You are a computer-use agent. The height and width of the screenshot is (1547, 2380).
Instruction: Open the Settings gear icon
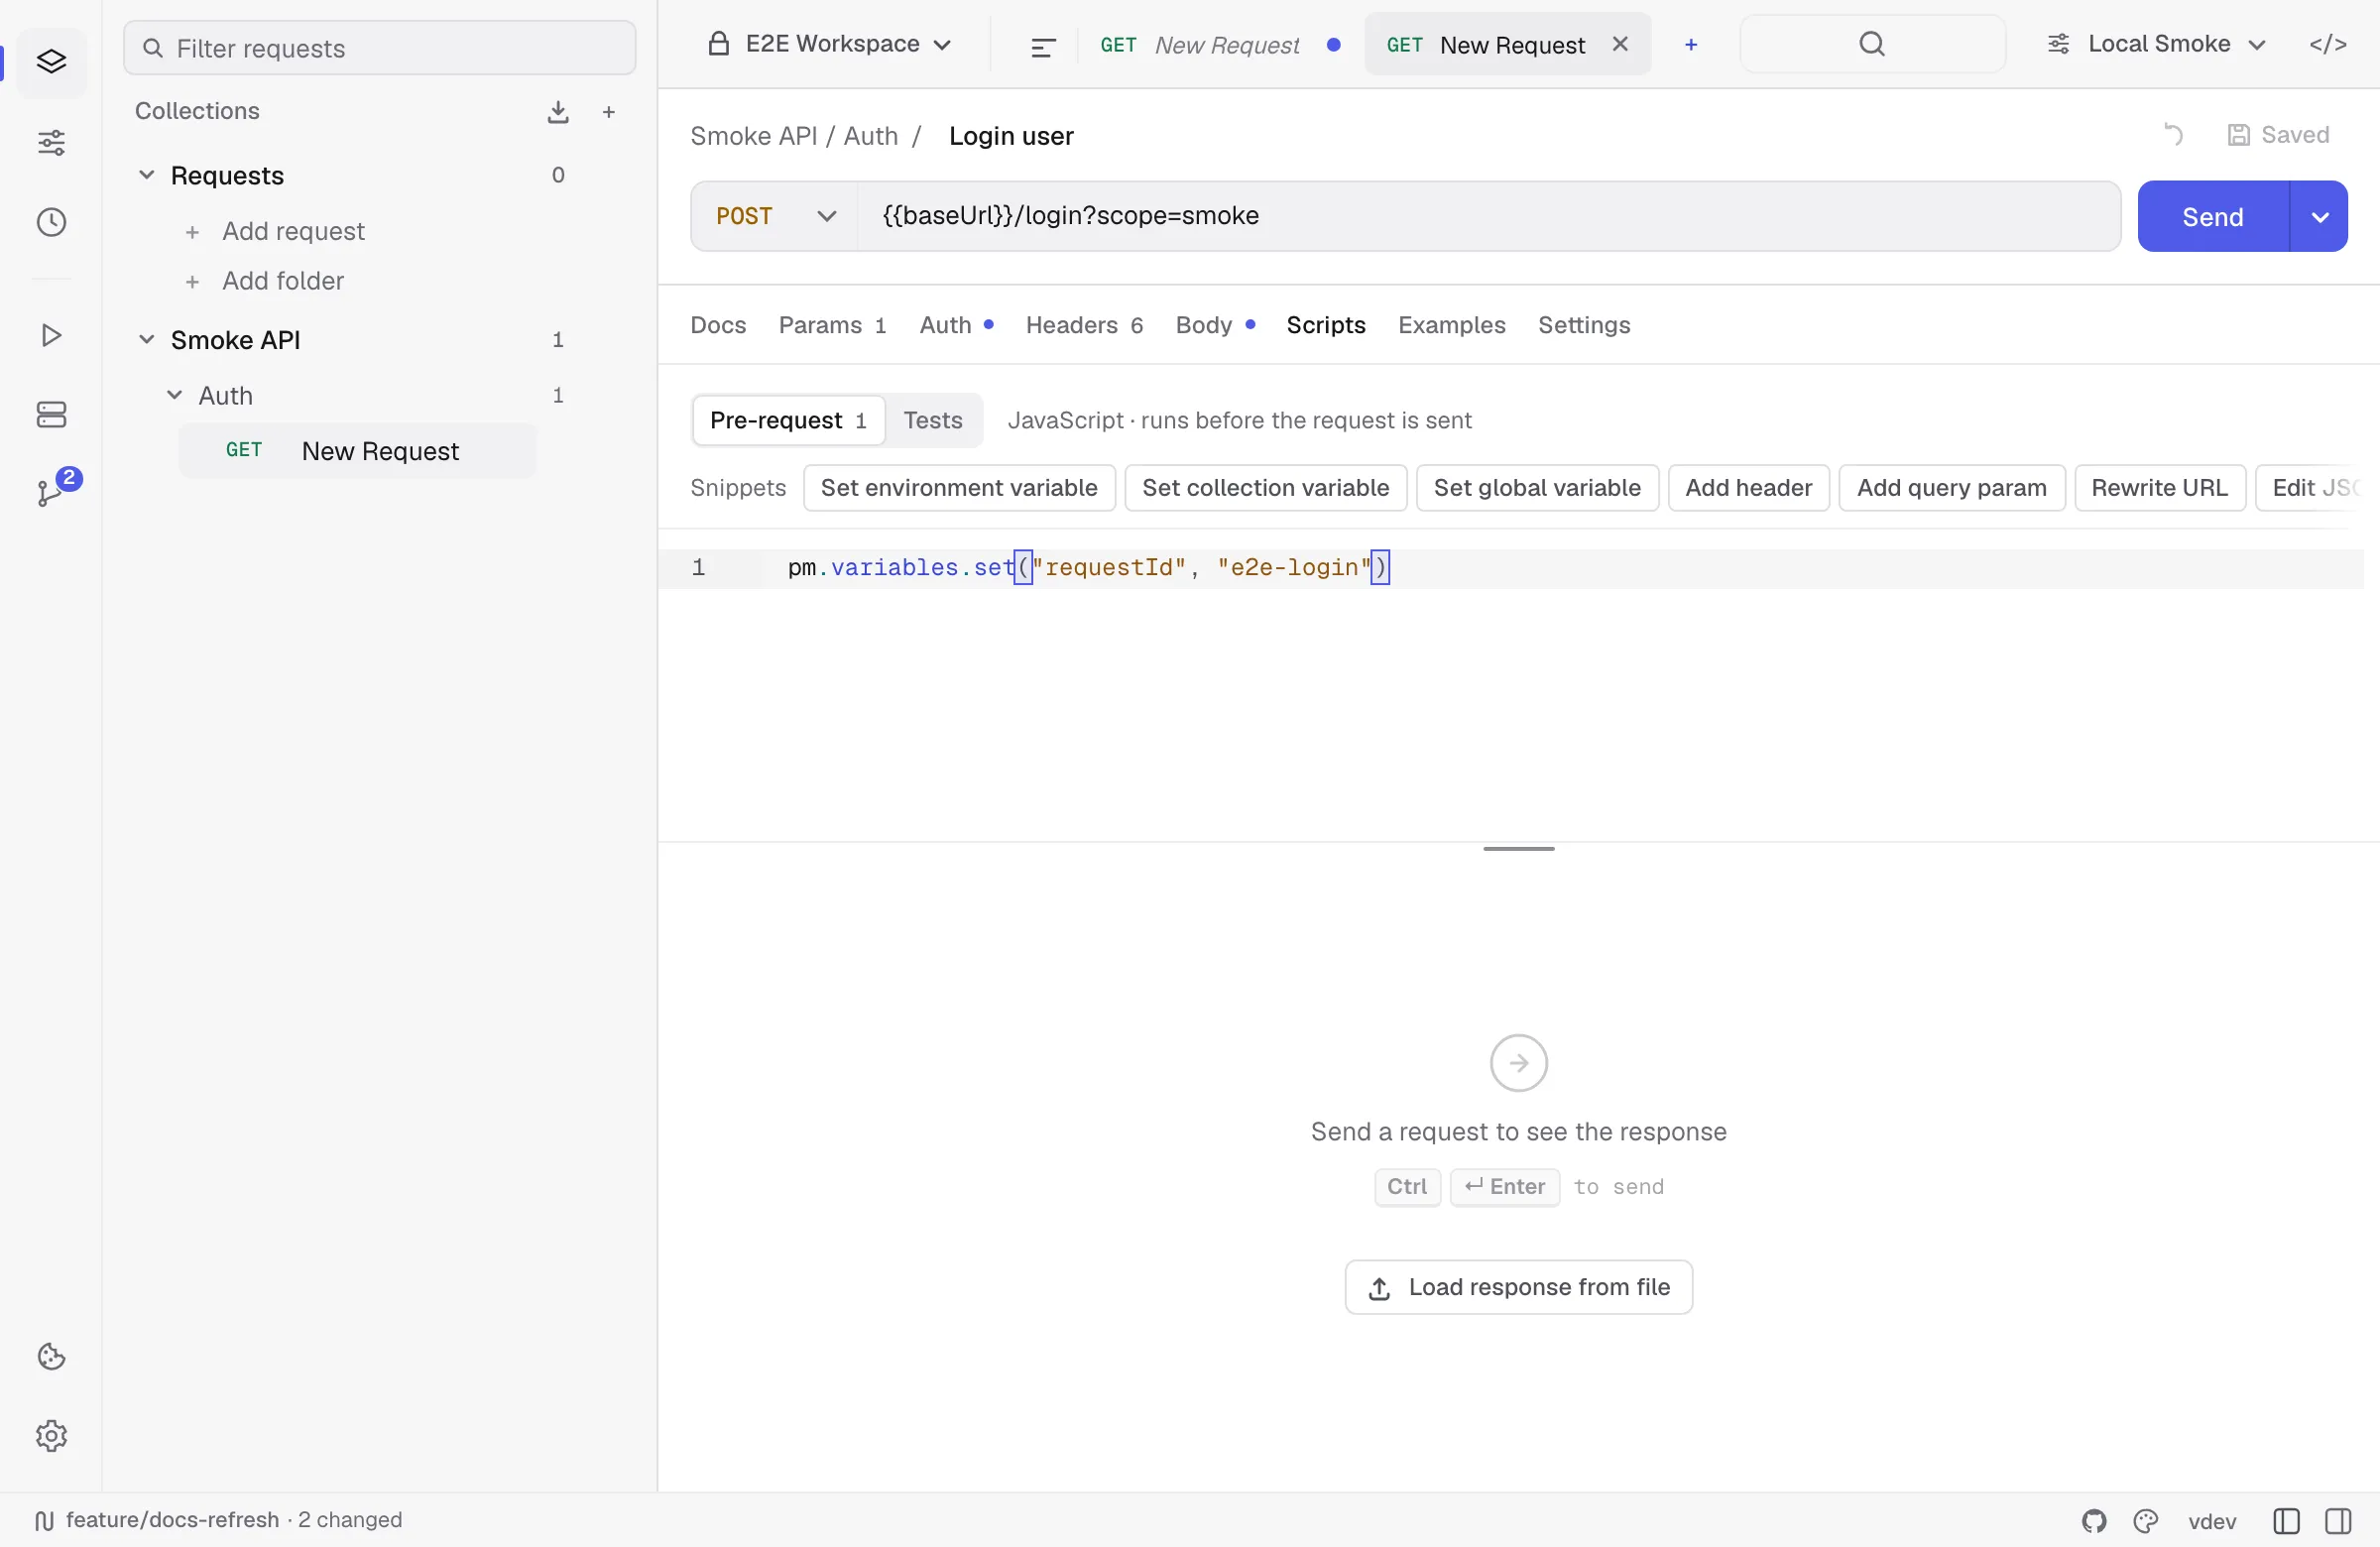[51, 1436]
